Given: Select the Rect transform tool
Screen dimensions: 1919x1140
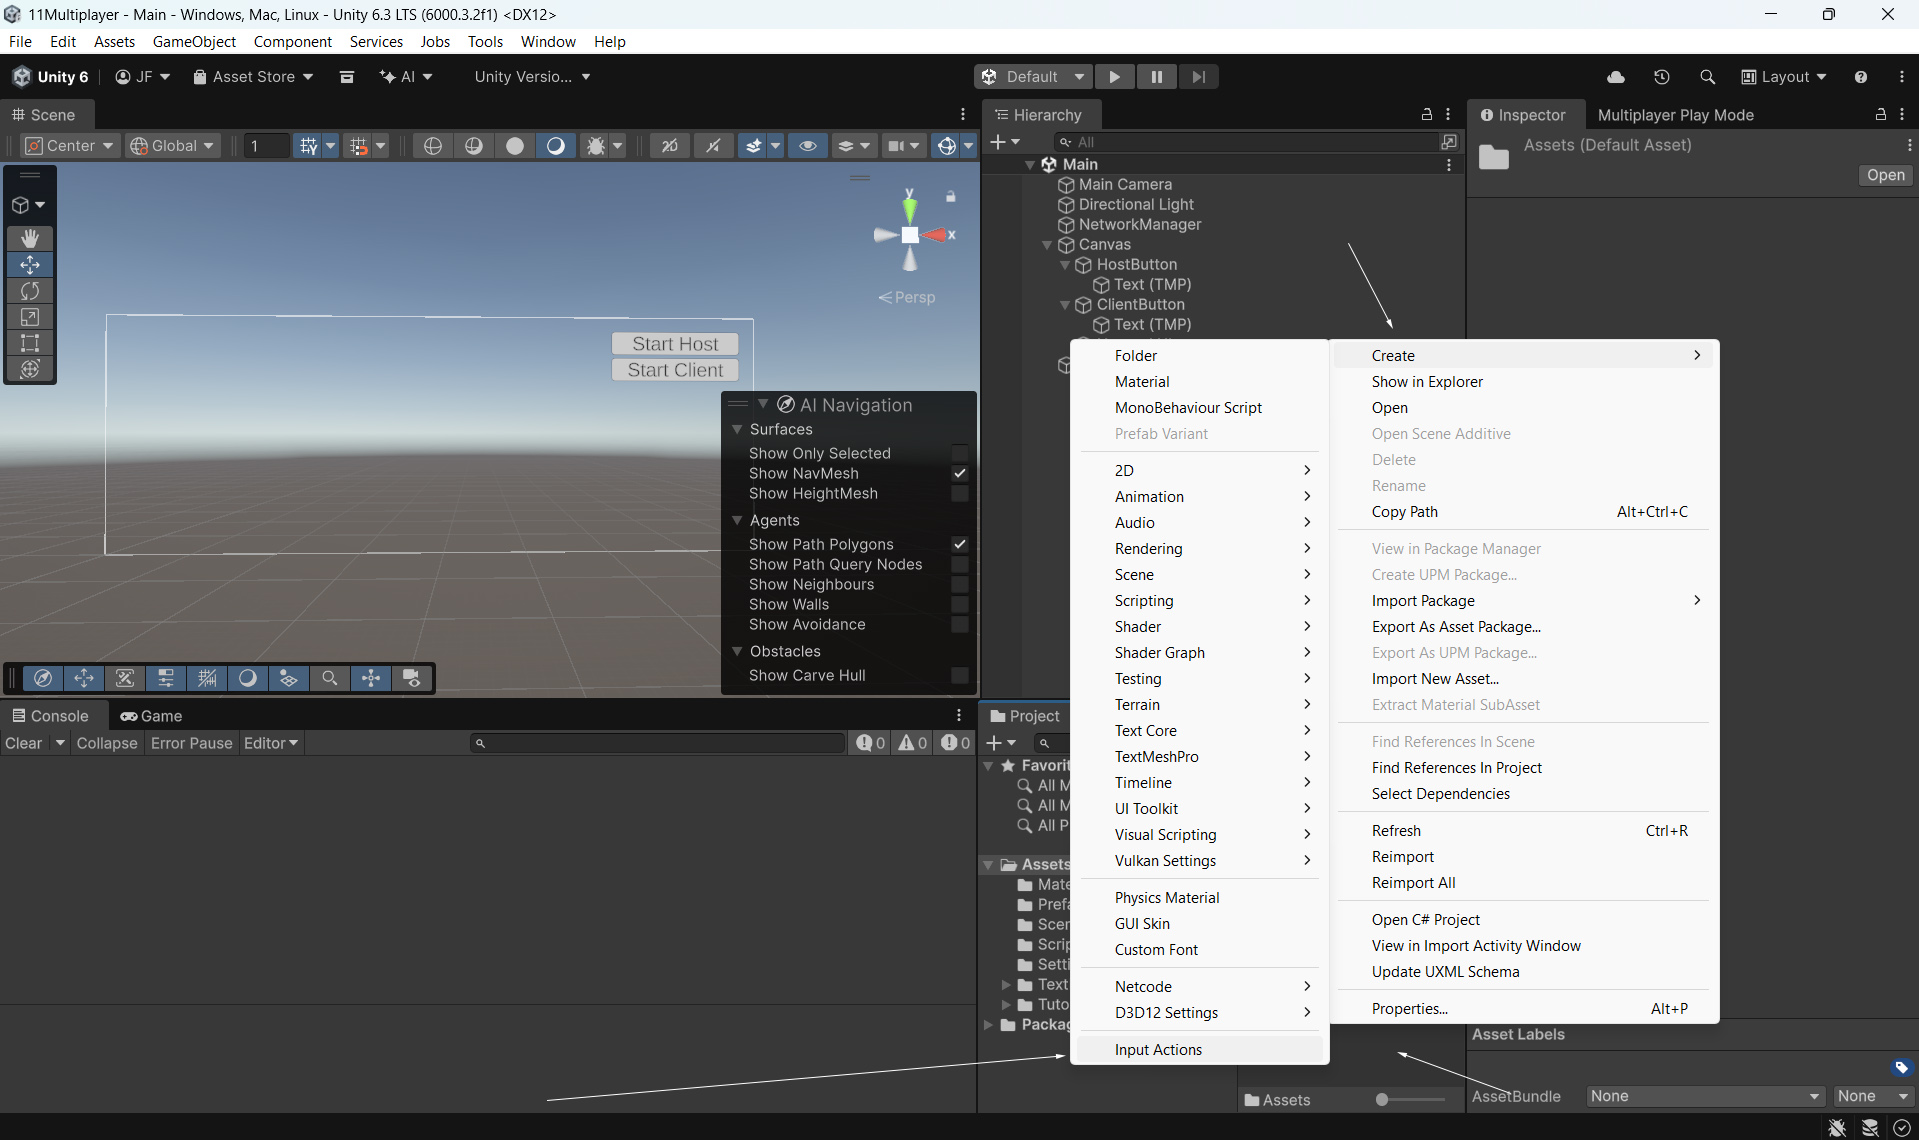Looking at the screenshot, I should click(30, 343).
